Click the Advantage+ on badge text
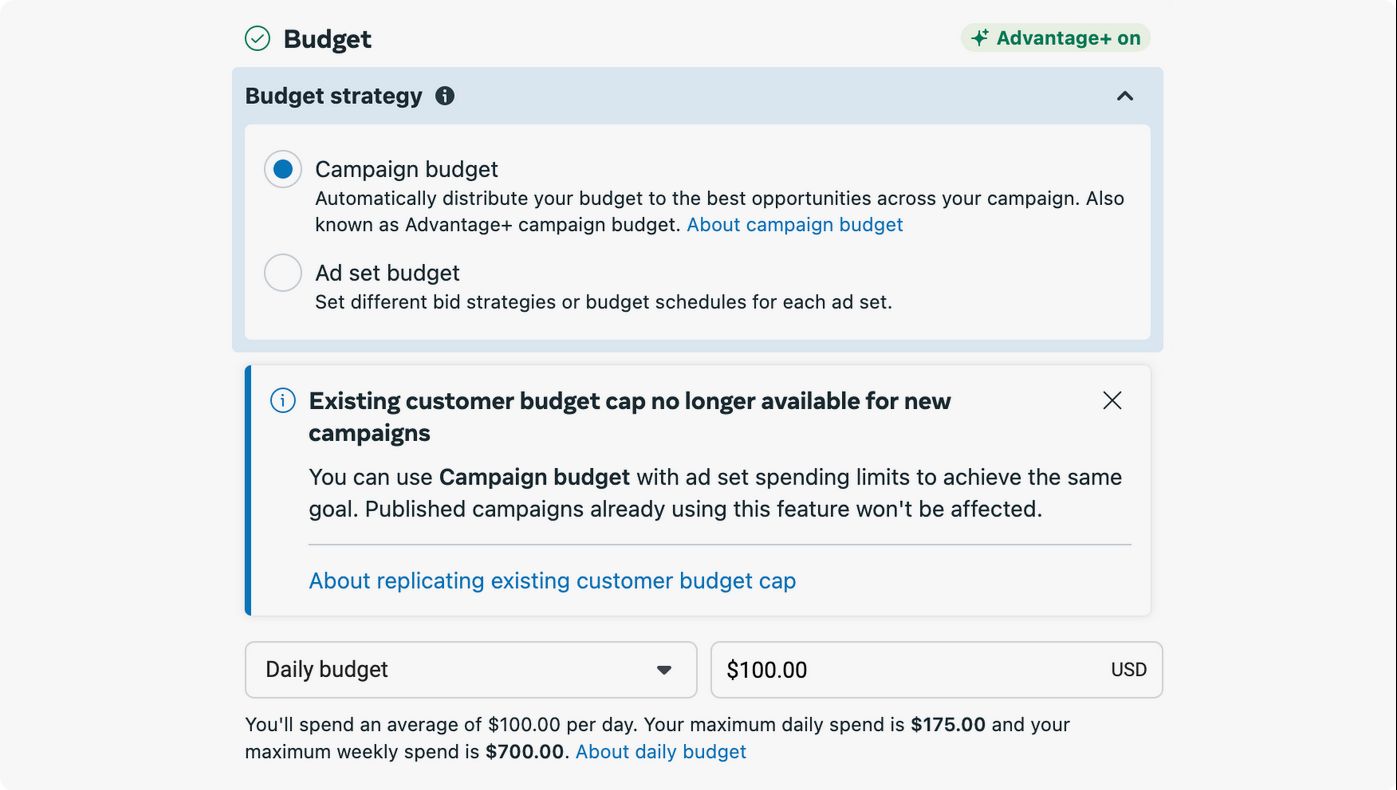Image resolution: width=1397 pixels, height=790 pixels. tap(1068, 38)
